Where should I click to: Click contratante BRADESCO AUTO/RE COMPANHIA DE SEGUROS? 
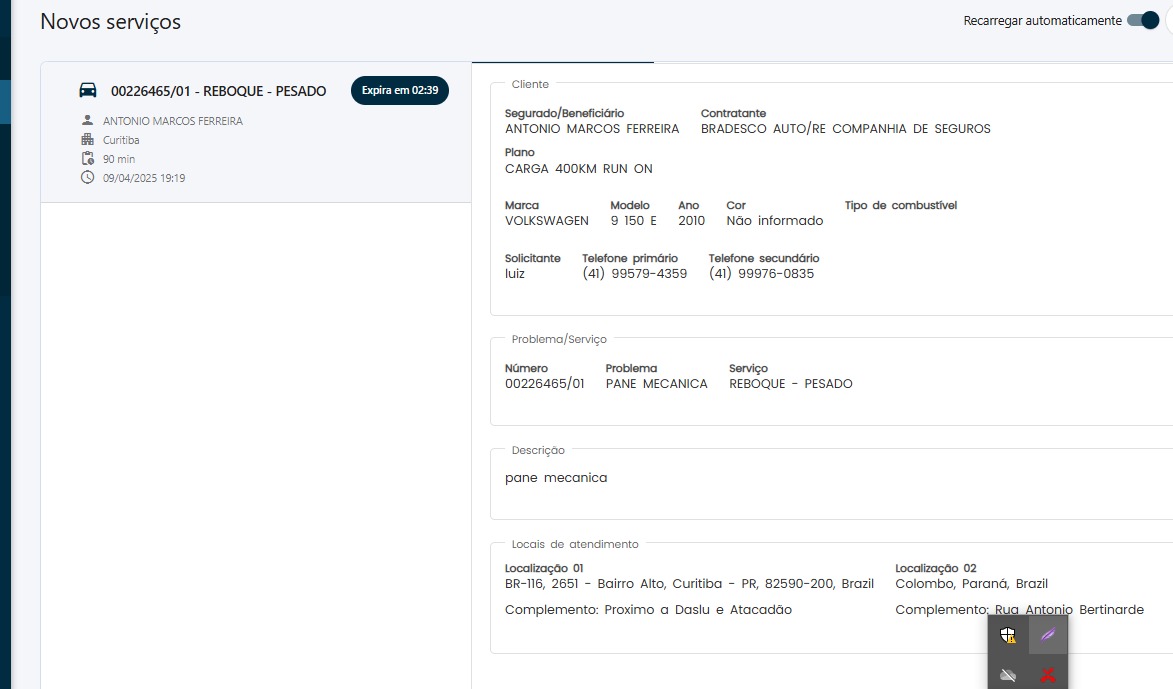pos(845,129)
